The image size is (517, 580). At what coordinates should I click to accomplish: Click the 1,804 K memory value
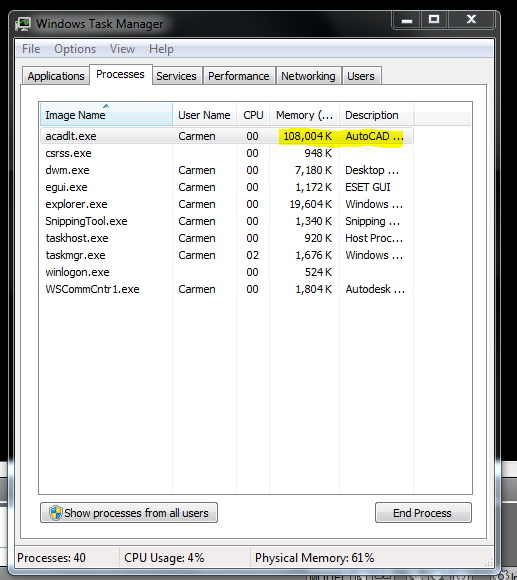[314, 289]
